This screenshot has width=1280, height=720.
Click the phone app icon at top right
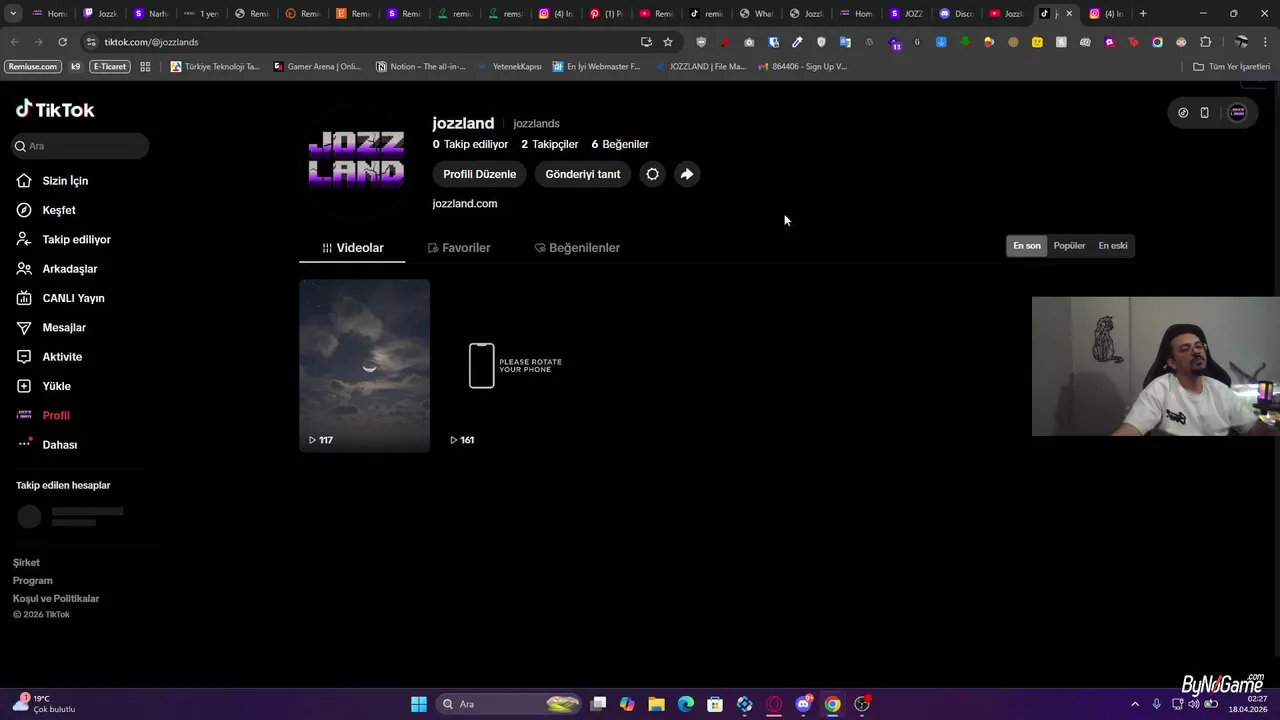pos(1204,113)
